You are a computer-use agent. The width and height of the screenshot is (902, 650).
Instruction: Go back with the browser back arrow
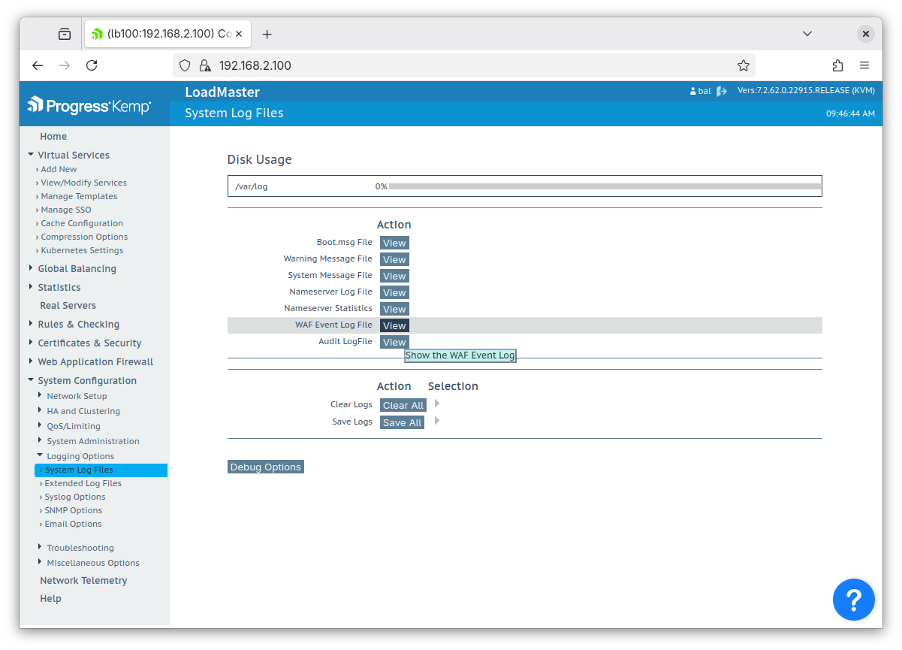tap(37, 63)
